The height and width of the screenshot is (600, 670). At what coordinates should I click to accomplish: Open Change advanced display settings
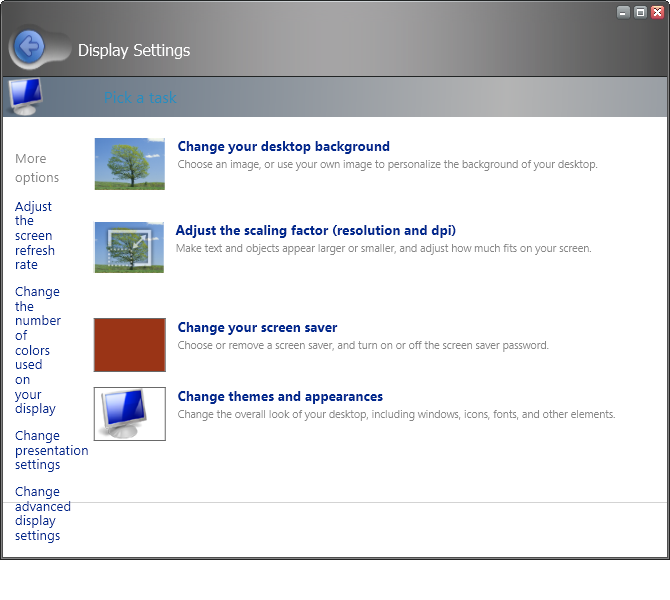(42, 513)
